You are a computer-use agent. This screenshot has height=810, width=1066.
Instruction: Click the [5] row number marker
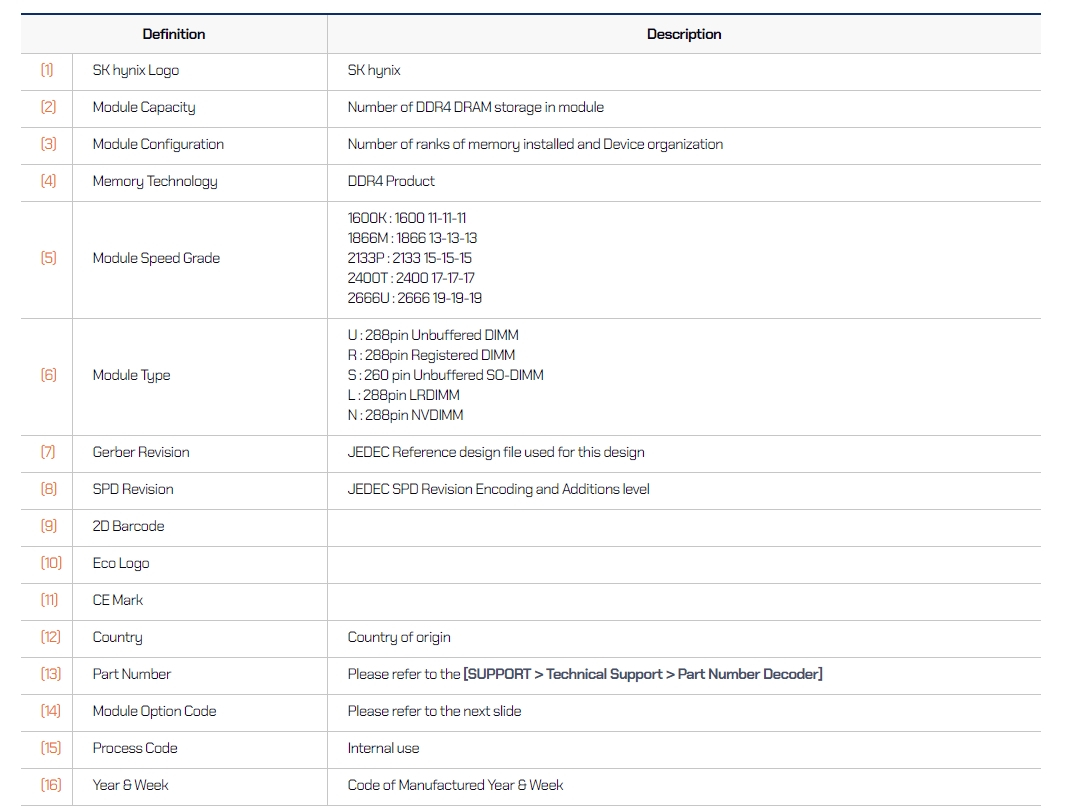click(47, 258)
